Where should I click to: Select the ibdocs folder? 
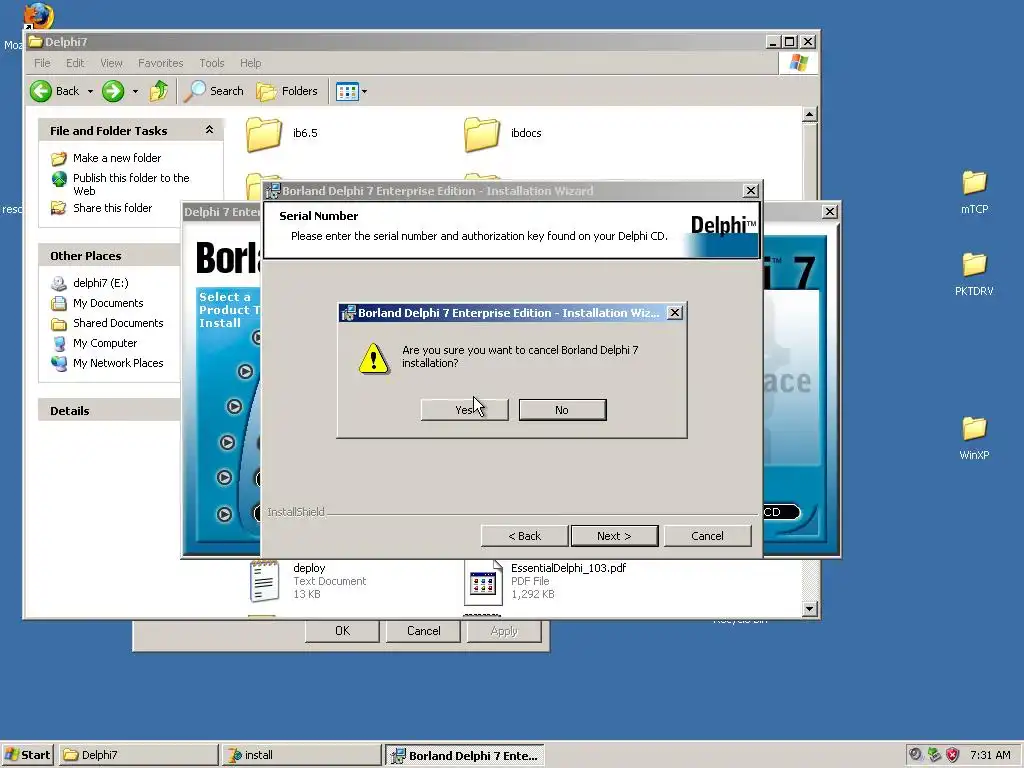pos(503,133)
